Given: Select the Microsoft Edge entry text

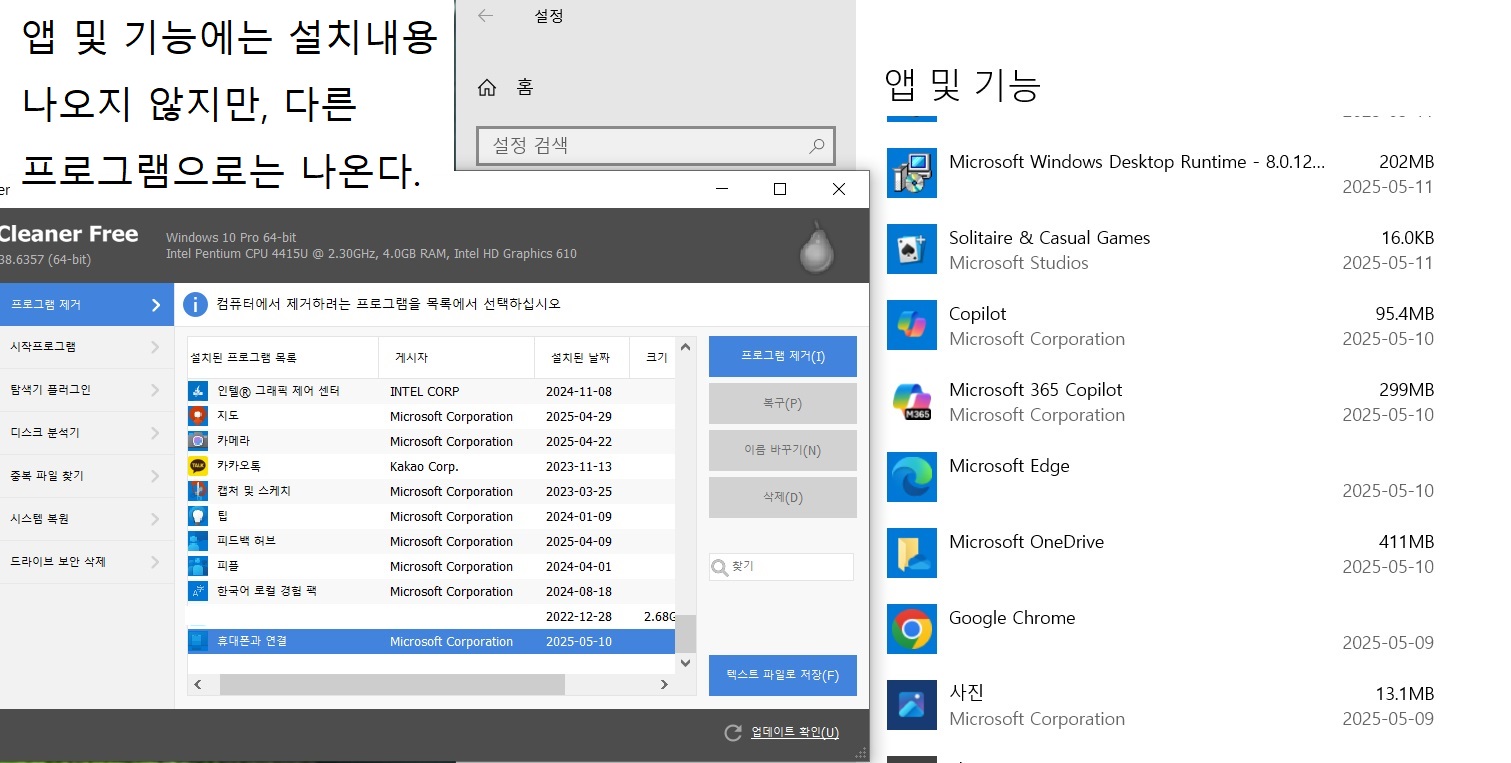Looking at the screenshot, I should pos(1009,466).
